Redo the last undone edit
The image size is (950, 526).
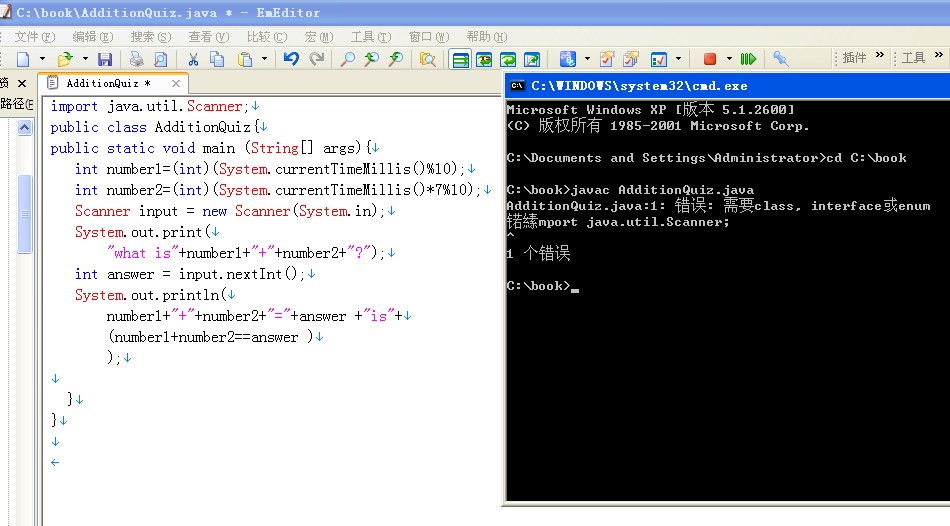point(316,59)
